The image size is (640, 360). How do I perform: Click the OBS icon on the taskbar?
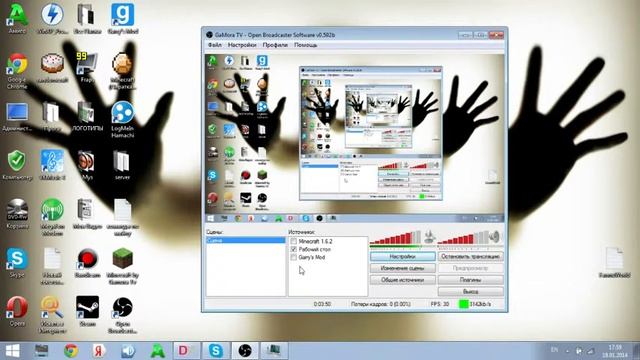[x=245, y=351]
